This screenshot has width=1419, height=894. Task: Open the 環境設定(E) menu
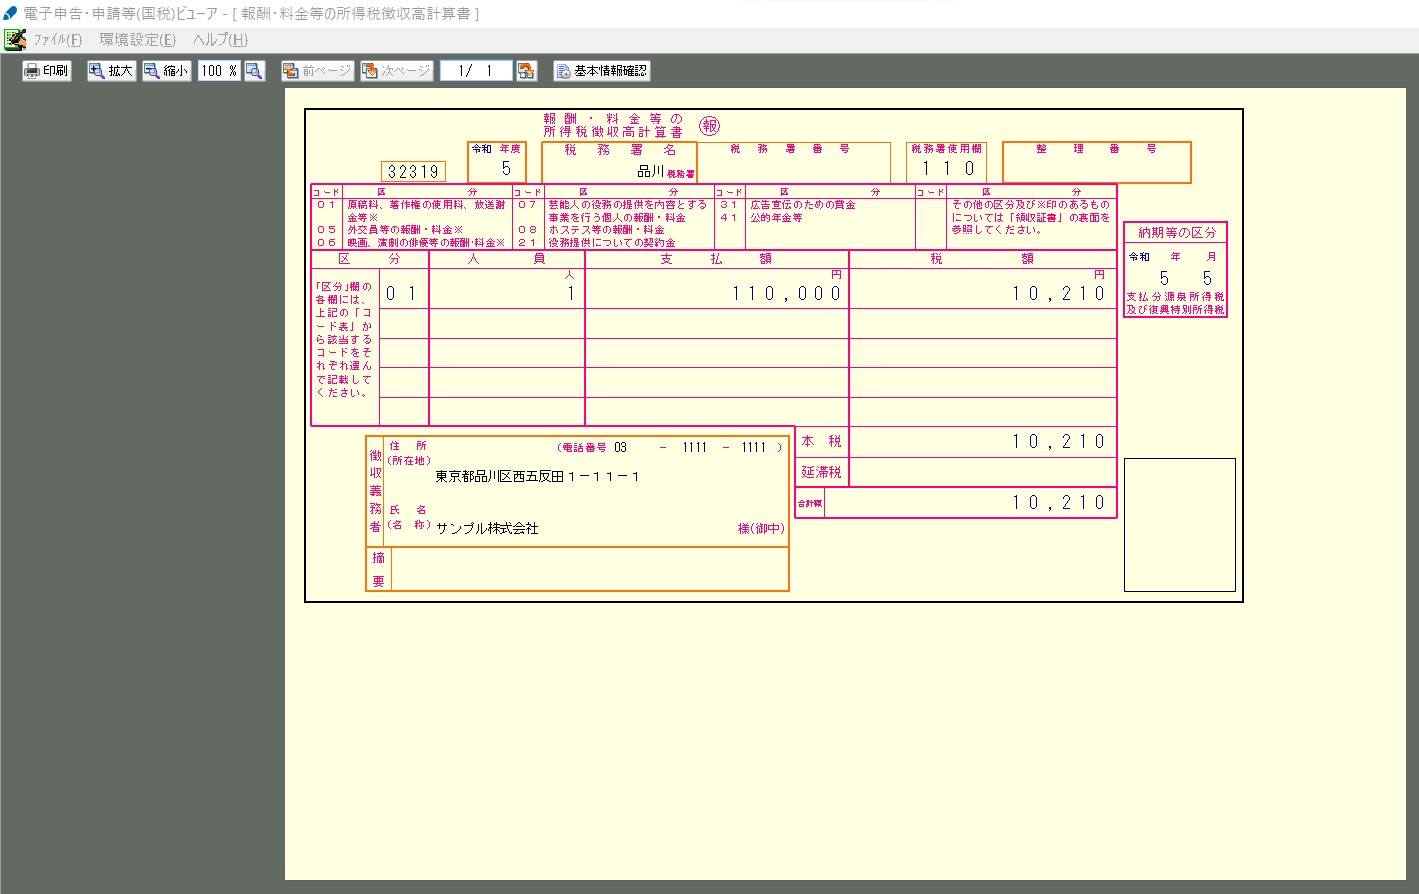point(137,40)
